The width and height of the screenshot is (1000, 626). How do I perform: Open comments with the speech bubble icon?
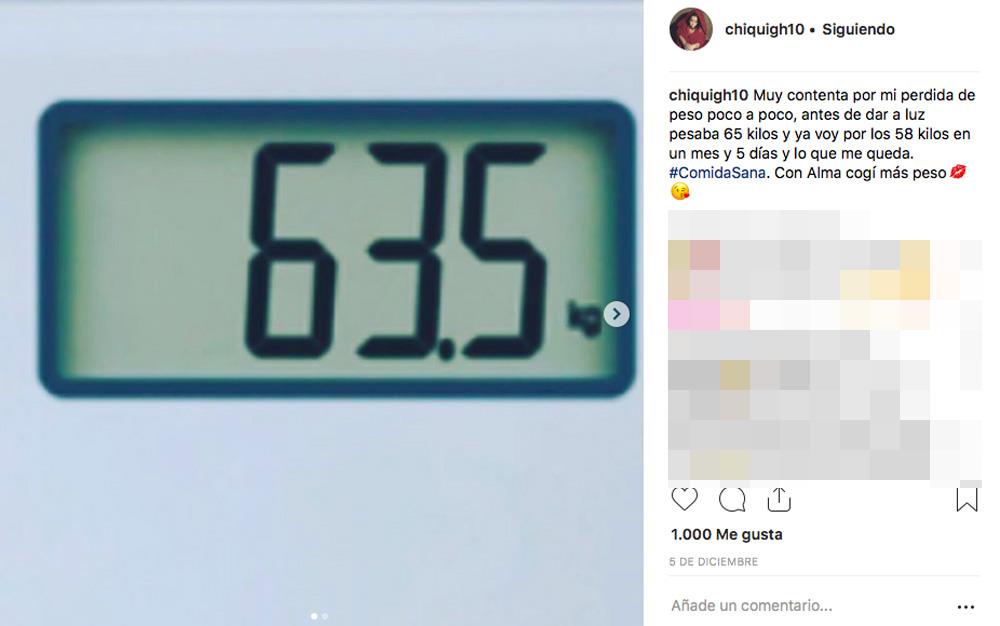pyautogui.click(x=732, y=500)
